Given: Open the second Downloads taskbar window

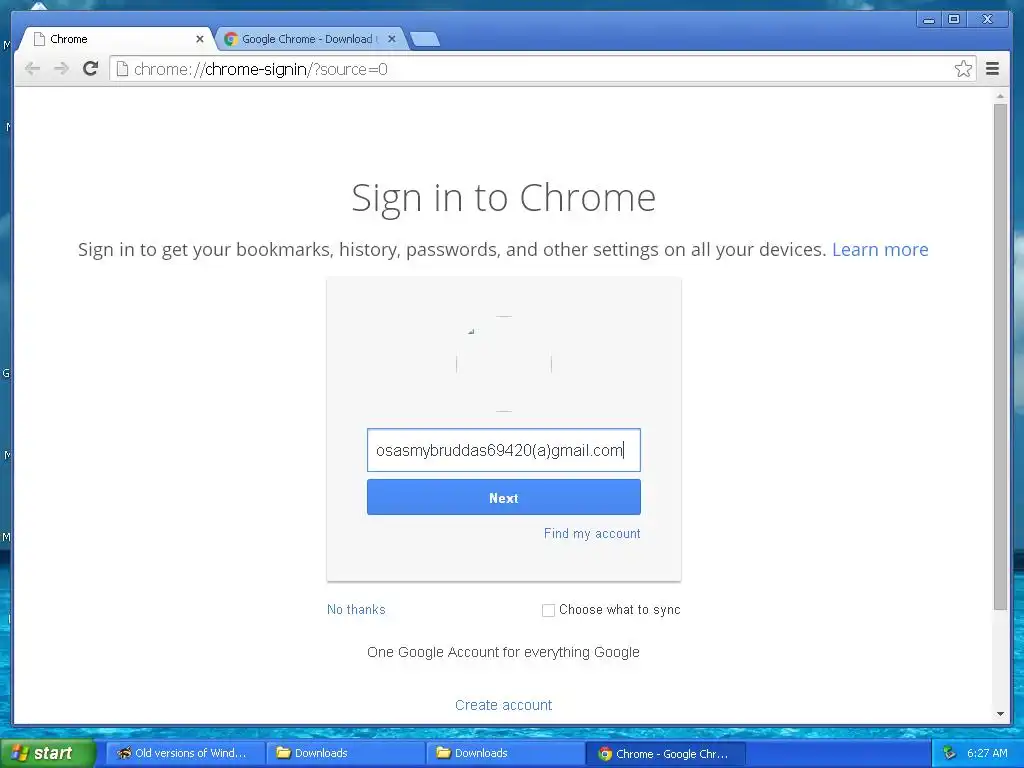Looking at the screenshot, I should coord(505,753).
